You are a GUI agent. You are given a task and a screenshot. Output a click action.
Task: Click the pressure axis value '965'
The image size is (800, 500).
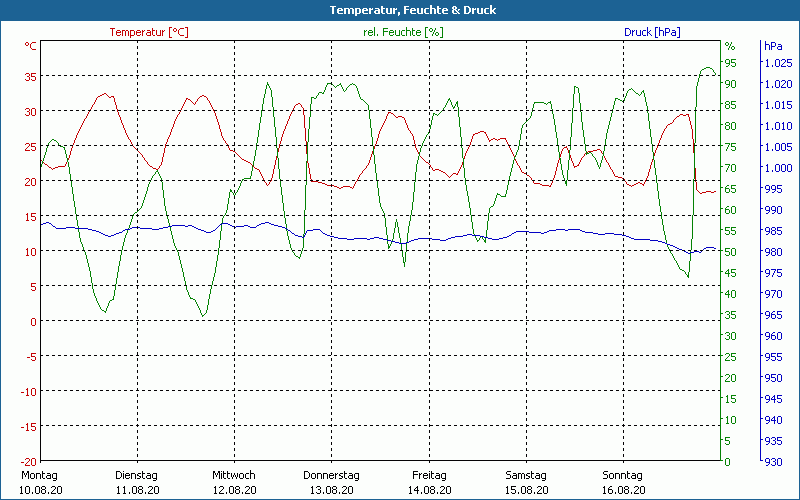pos(773,315)
